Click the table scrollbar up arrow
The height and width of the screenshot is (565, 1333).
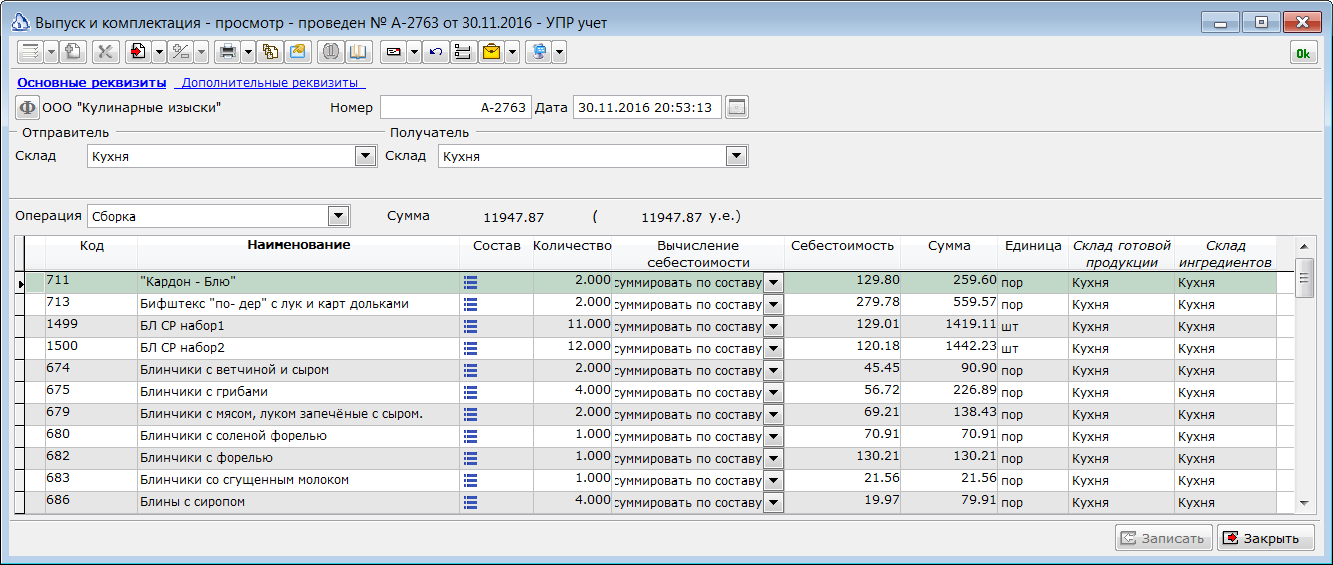click(1303, 246)
